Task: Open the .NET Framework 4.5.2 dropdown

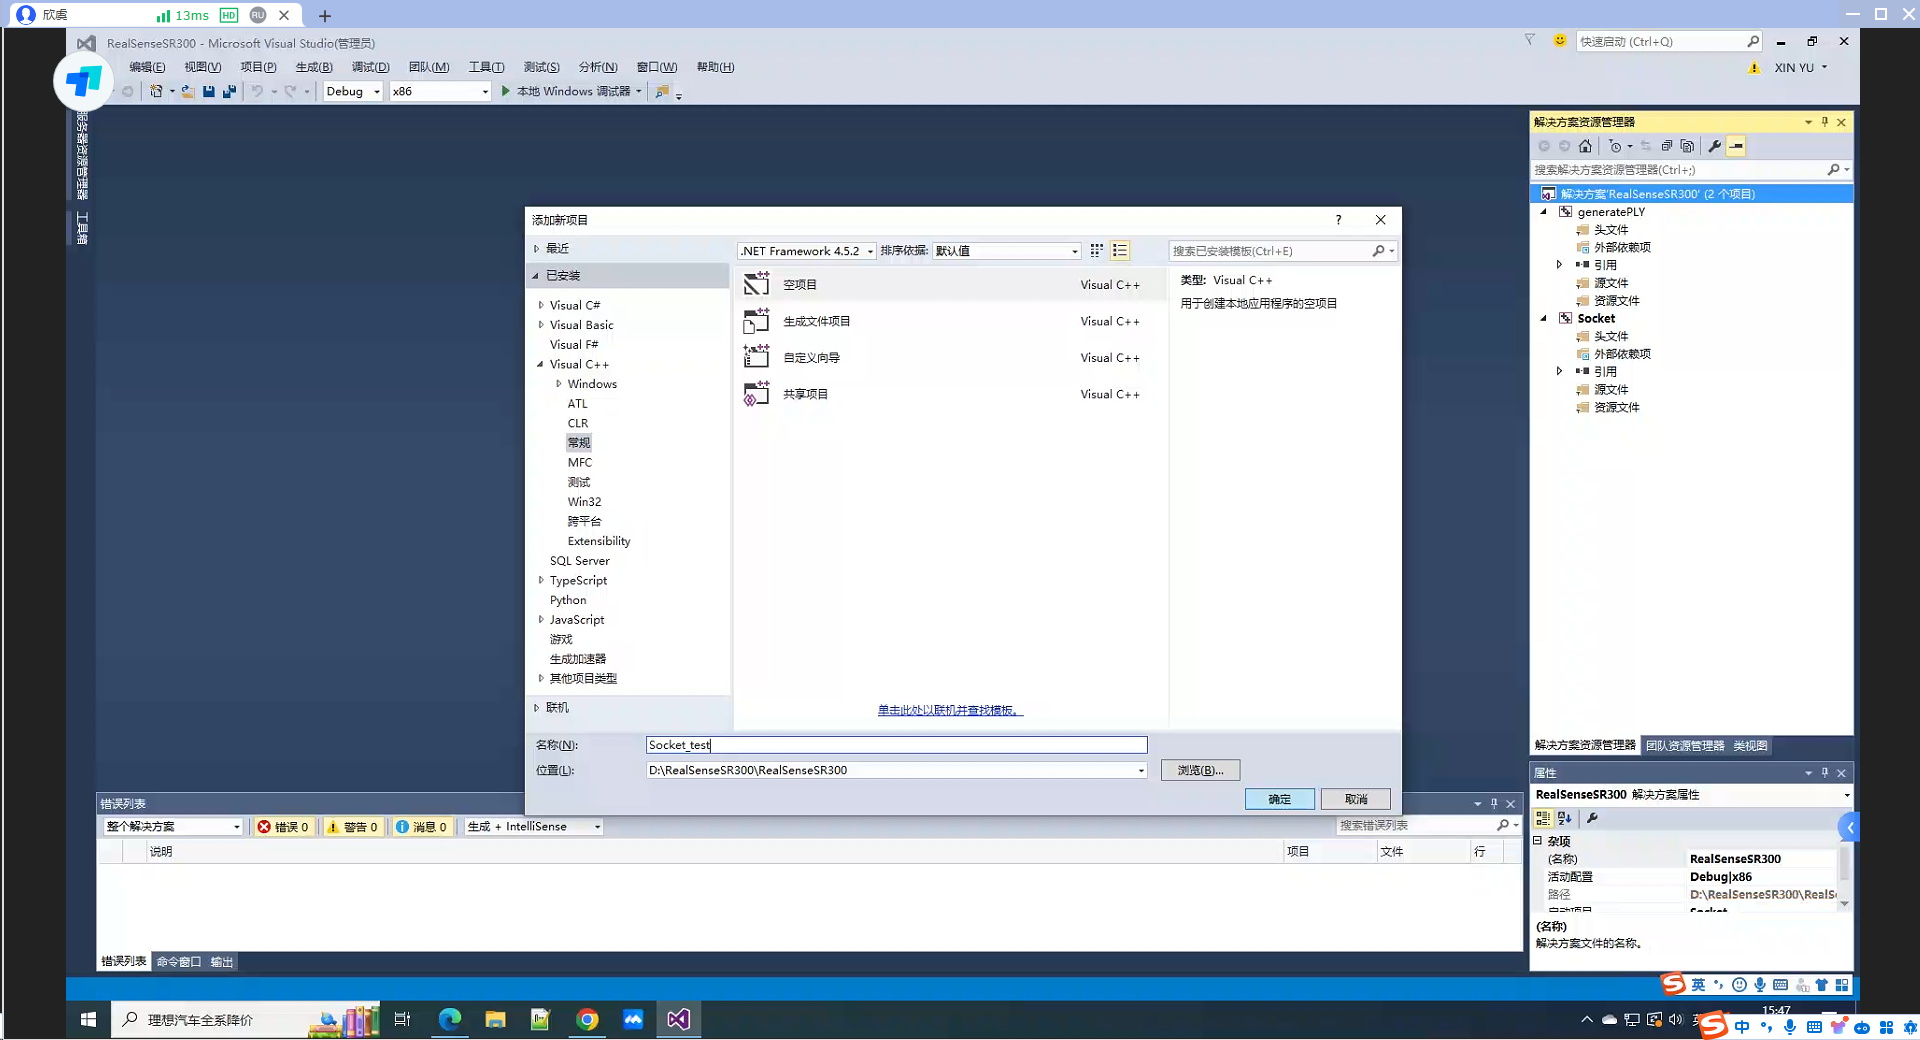Action: [x=807, y=251]
